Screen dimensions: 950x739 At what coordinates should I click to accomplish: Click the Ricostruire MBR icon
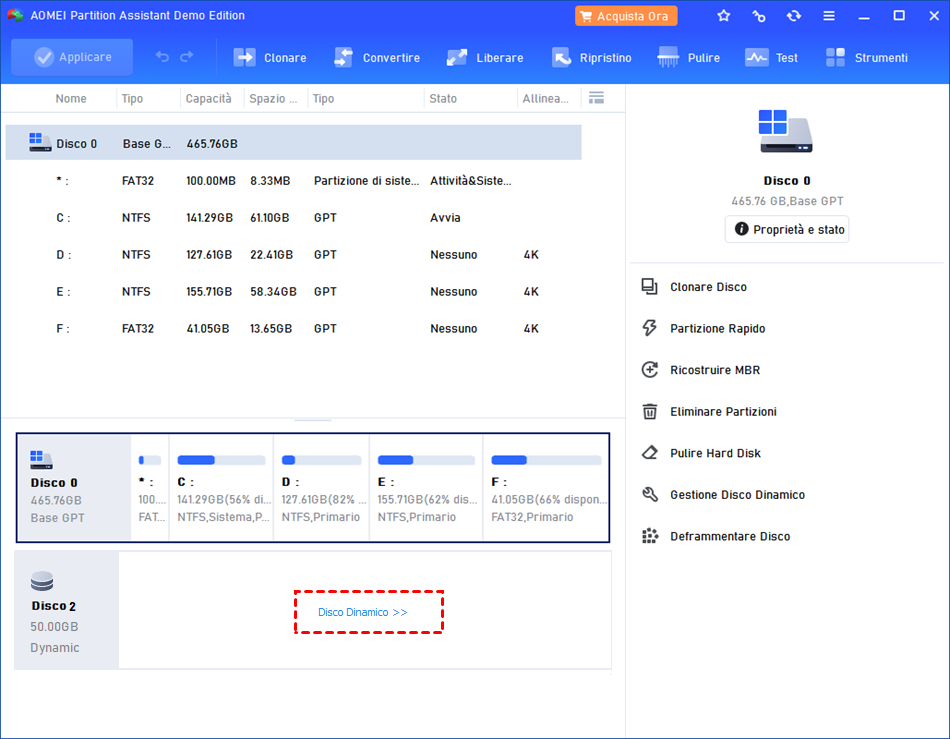(649, 370)
